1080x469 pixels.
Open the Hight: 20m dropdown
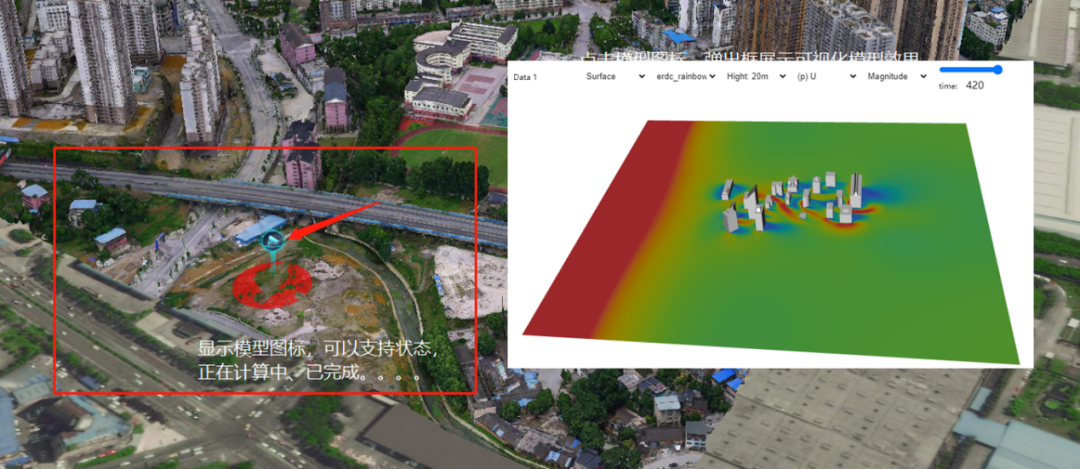756,76
